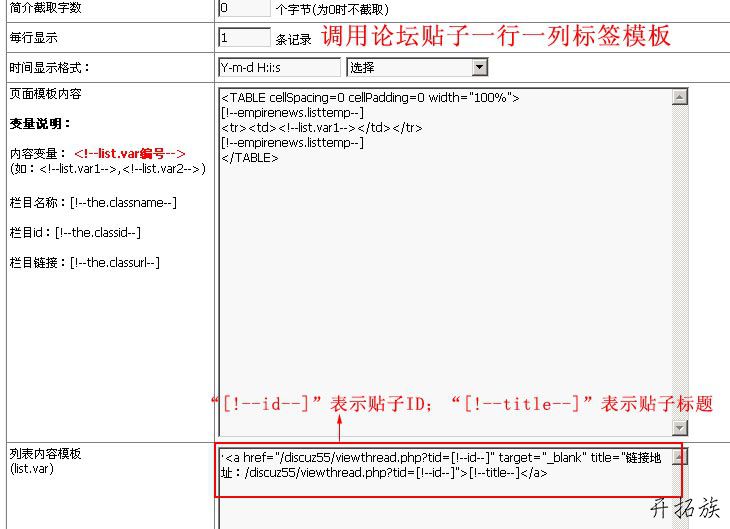This screenshot has height=529, width=730.
Task: Click the </TABLE> line in template
Action: click(x=250, y=158)
